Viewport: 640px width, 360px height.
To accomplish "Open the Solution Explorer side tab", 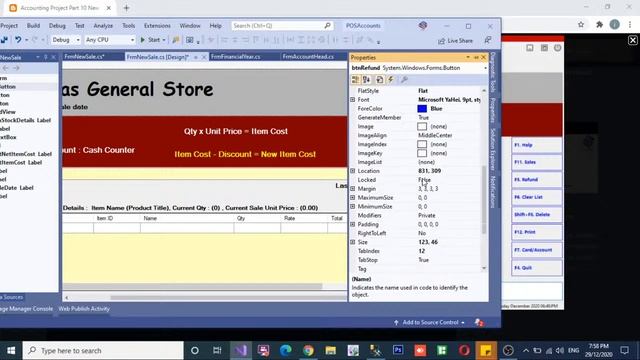I will click(493, 149).
